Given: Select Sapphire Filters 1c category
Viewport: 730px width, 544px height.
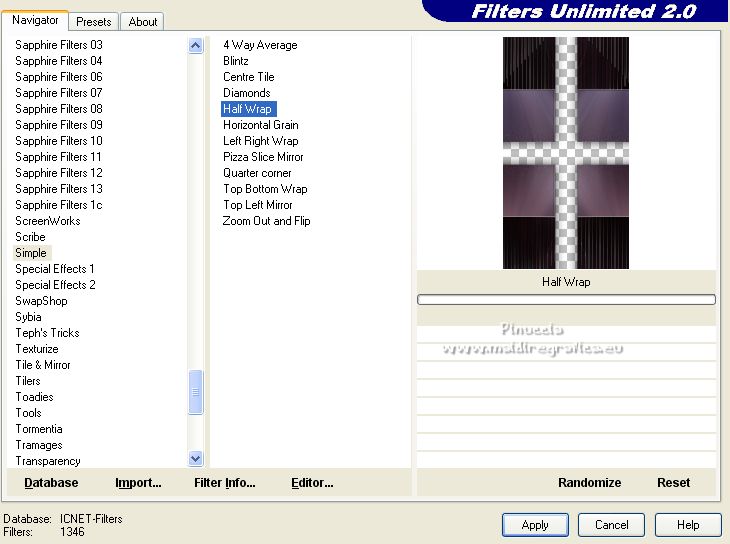Looking at the screenshot, I should [59, 204].
